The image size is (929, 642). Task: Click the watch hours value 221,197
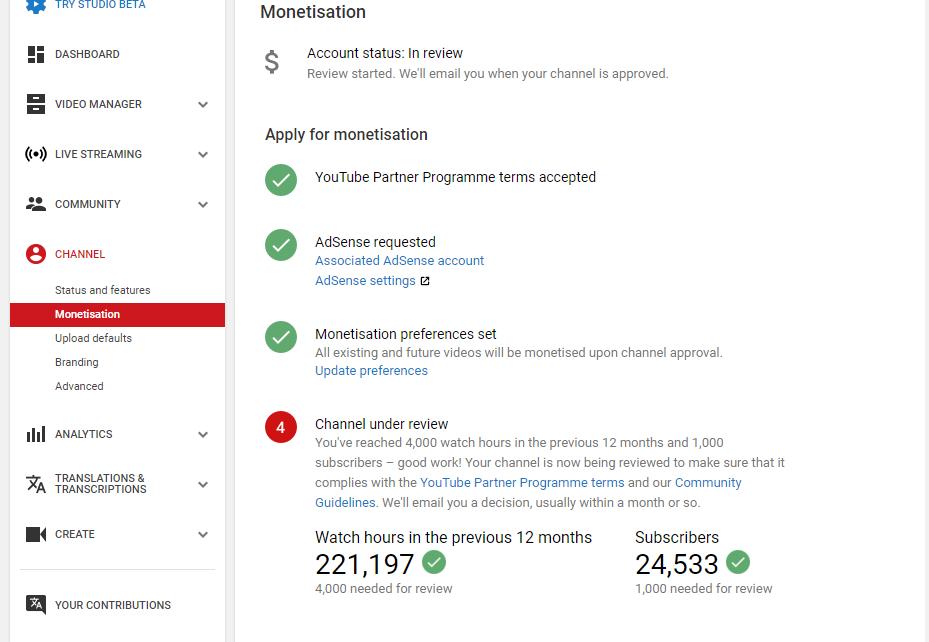364,564
